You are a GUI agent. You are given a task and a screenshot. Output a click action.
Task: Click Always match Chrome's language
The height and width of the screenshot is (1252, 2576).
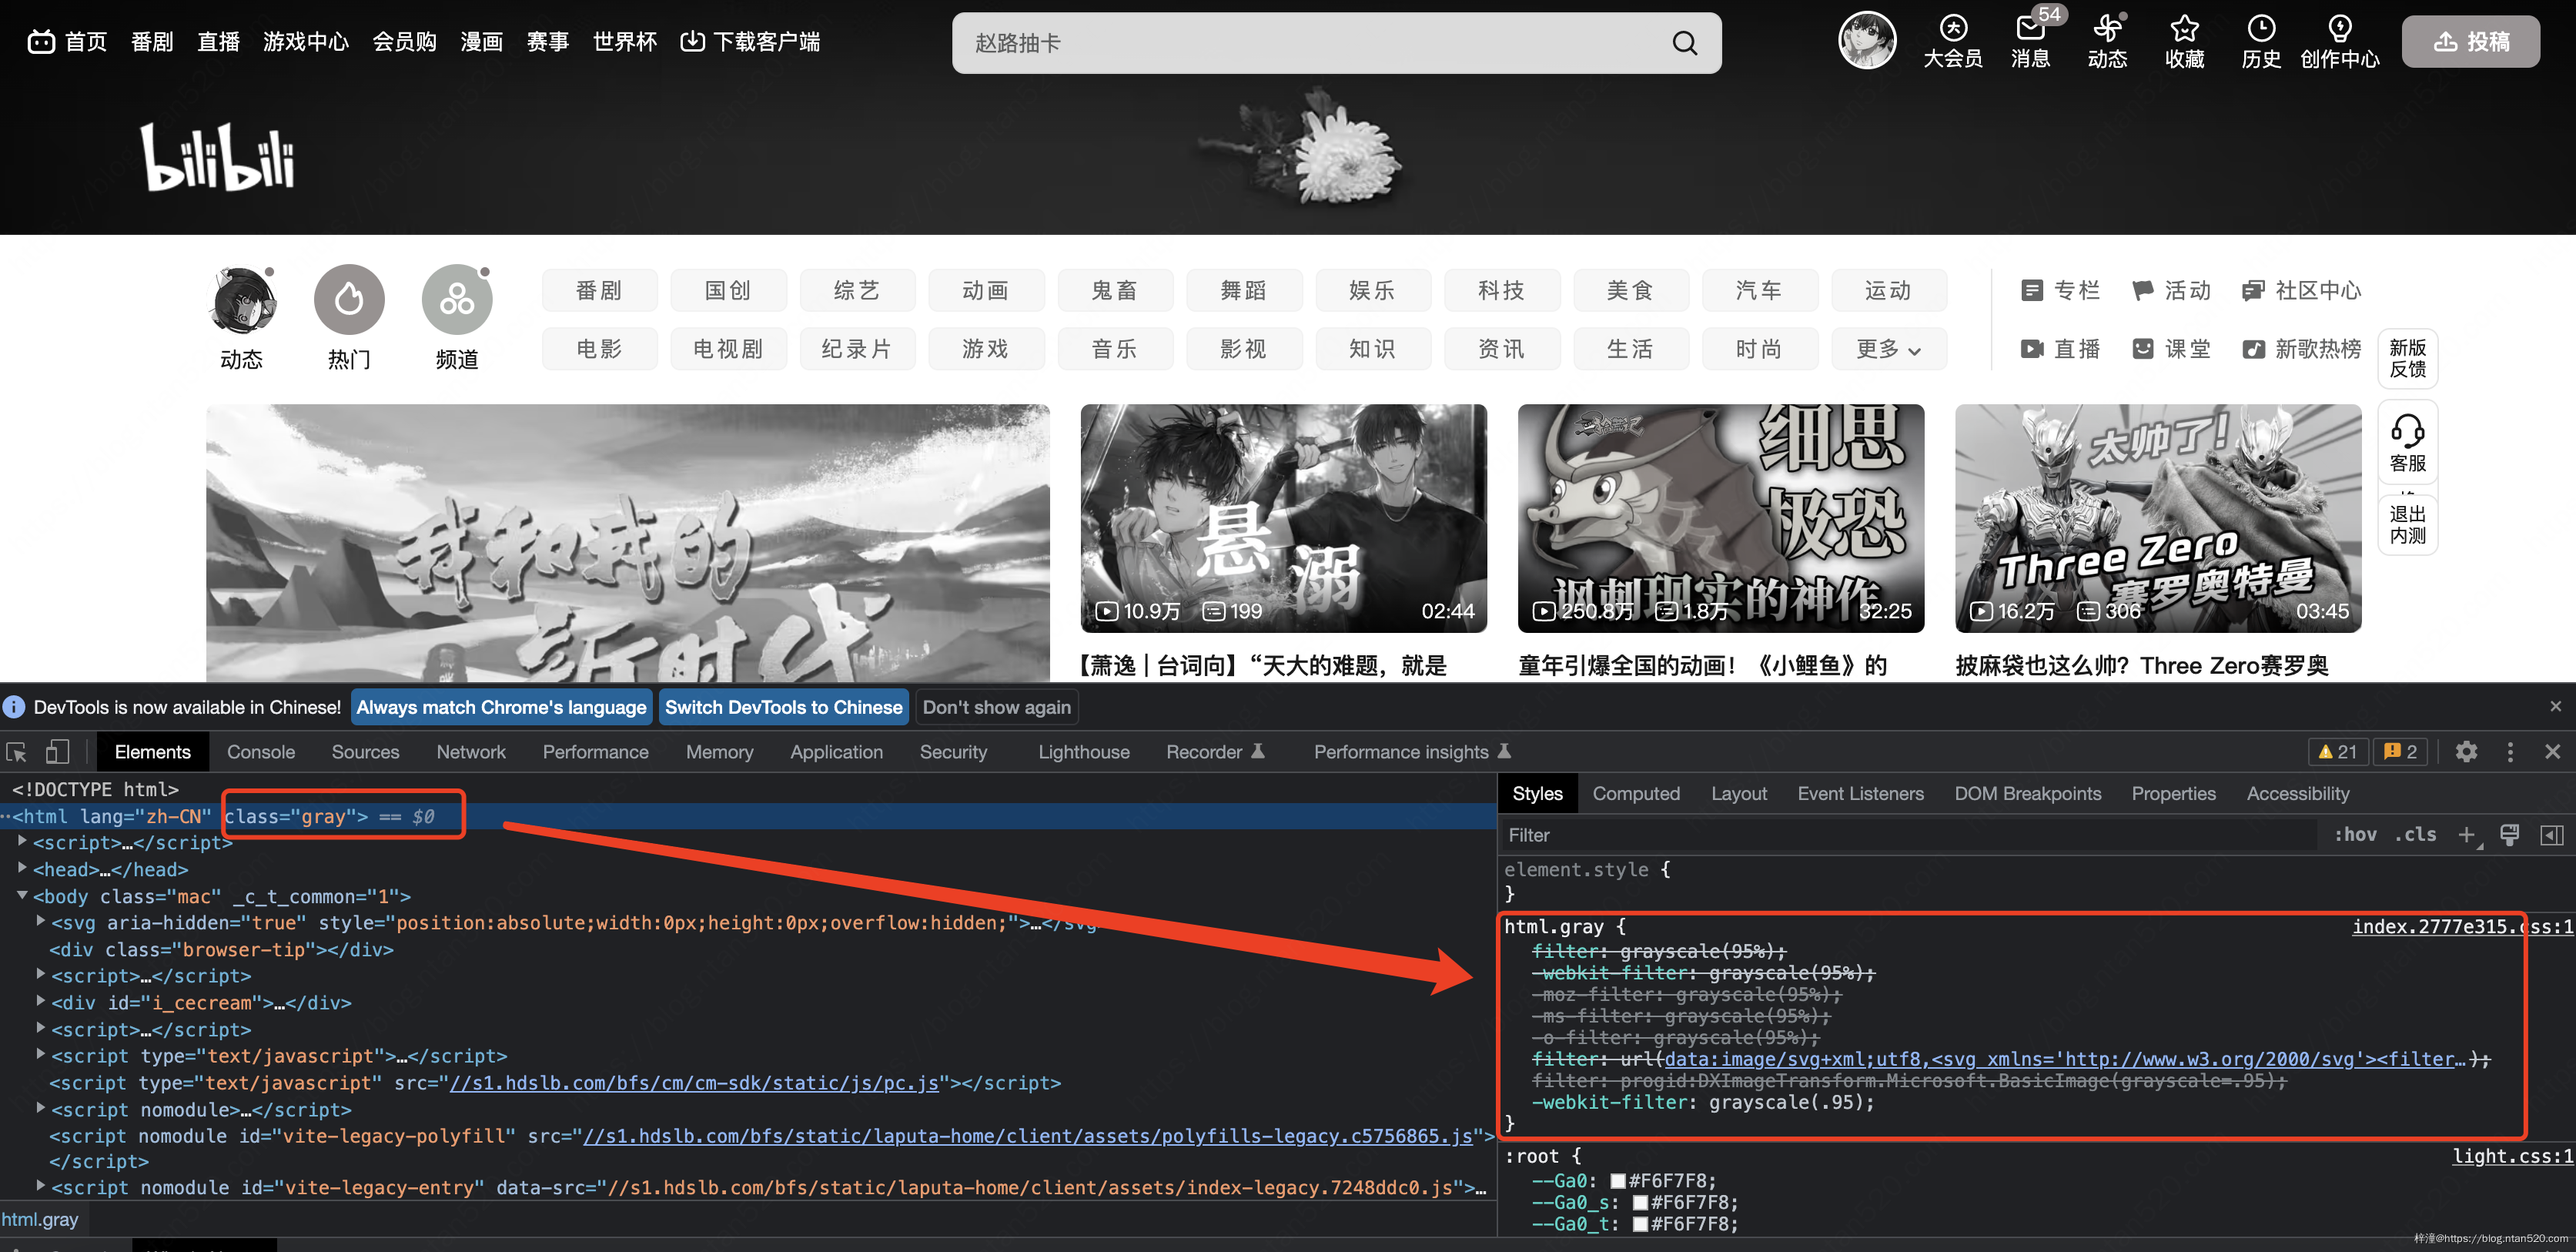(x=501, y=707)
